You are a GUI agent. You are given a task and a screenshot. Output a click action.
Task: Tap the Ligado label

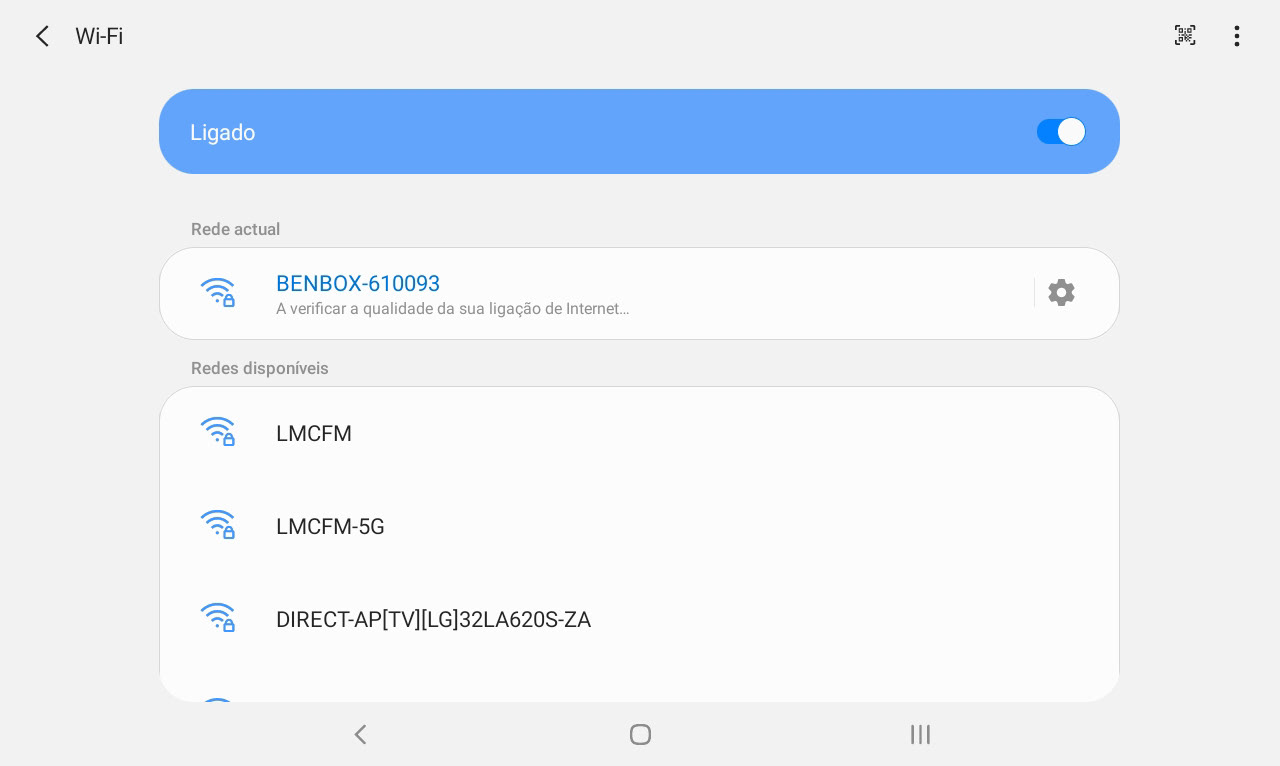pos(223,133)
